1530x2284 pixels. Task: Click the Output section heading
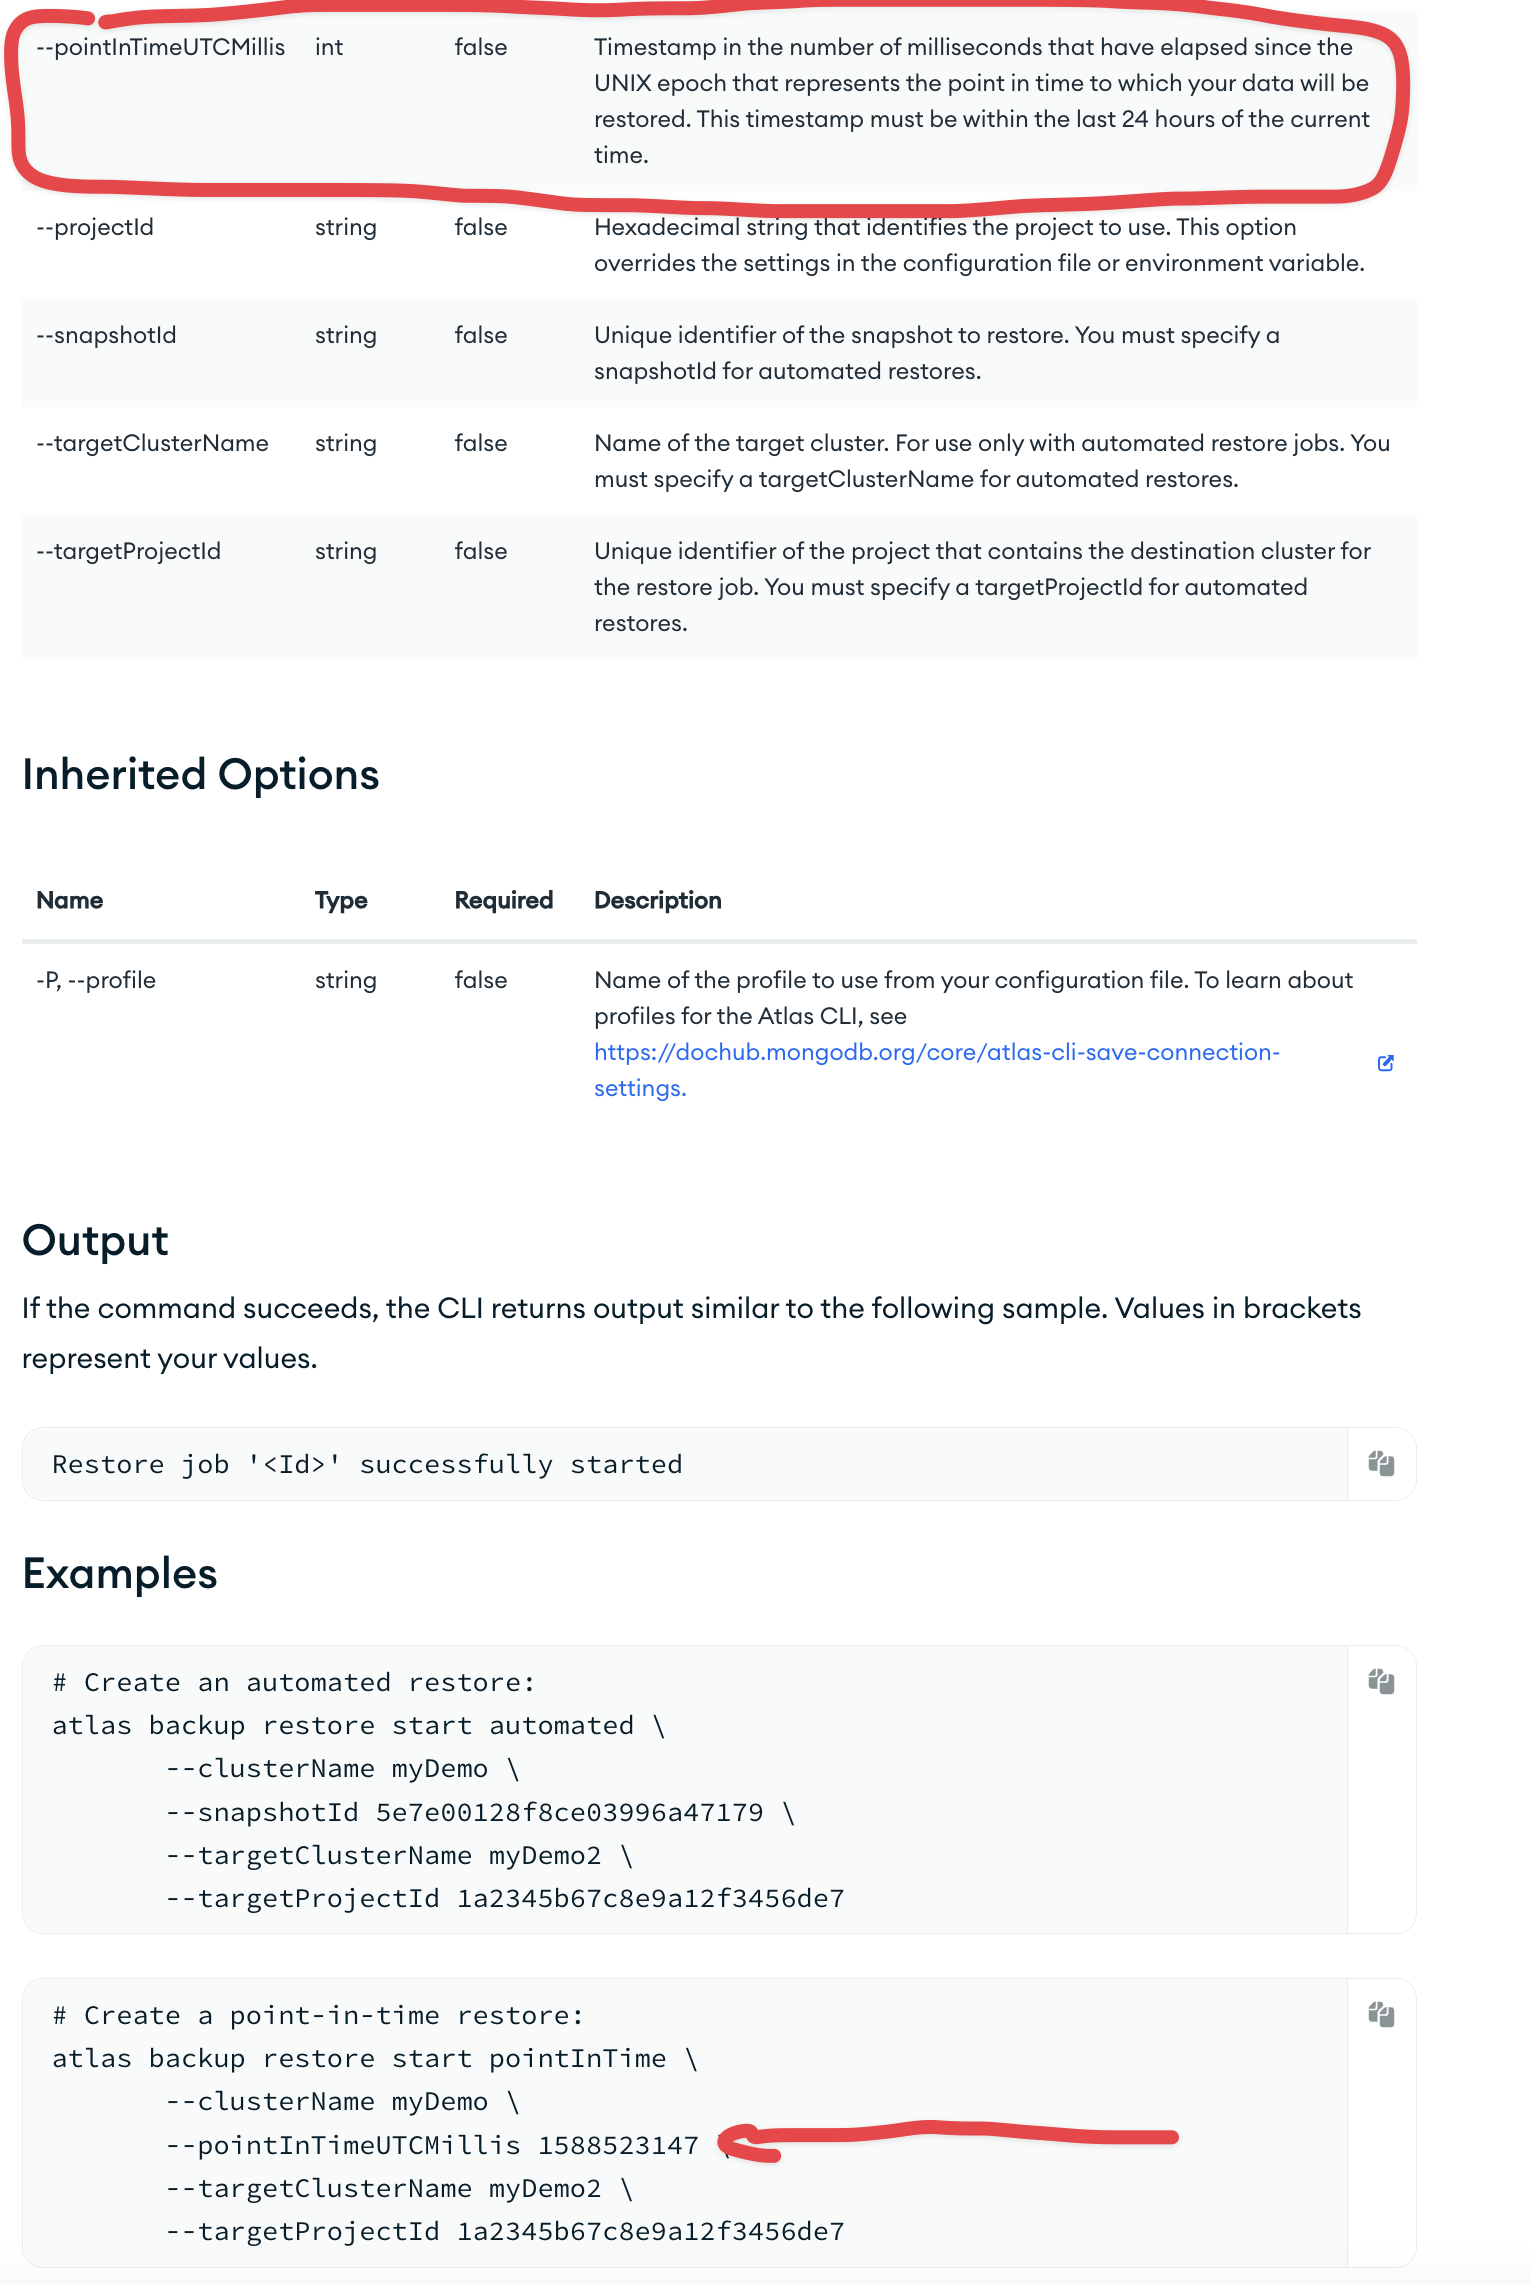(x=96, y=1241)
